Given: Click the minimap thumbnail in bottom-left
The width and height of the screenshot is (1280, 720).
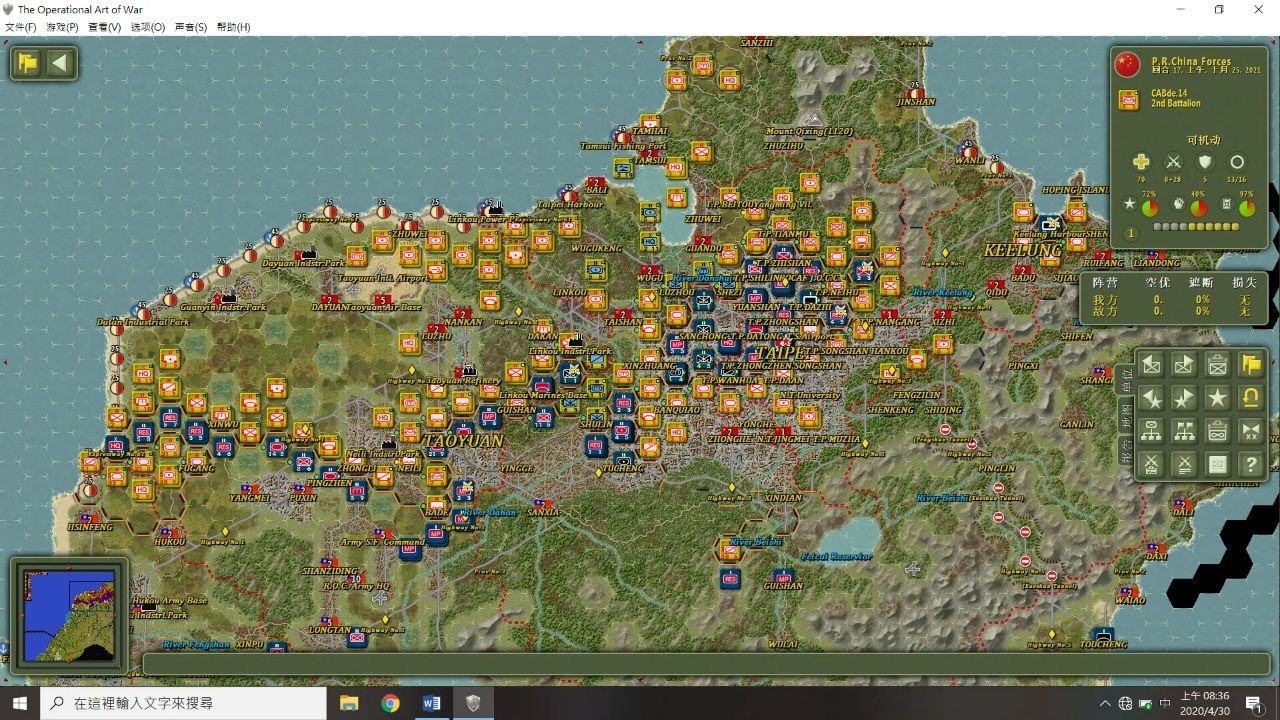Looking at the screenshot, I should point(68,614).
